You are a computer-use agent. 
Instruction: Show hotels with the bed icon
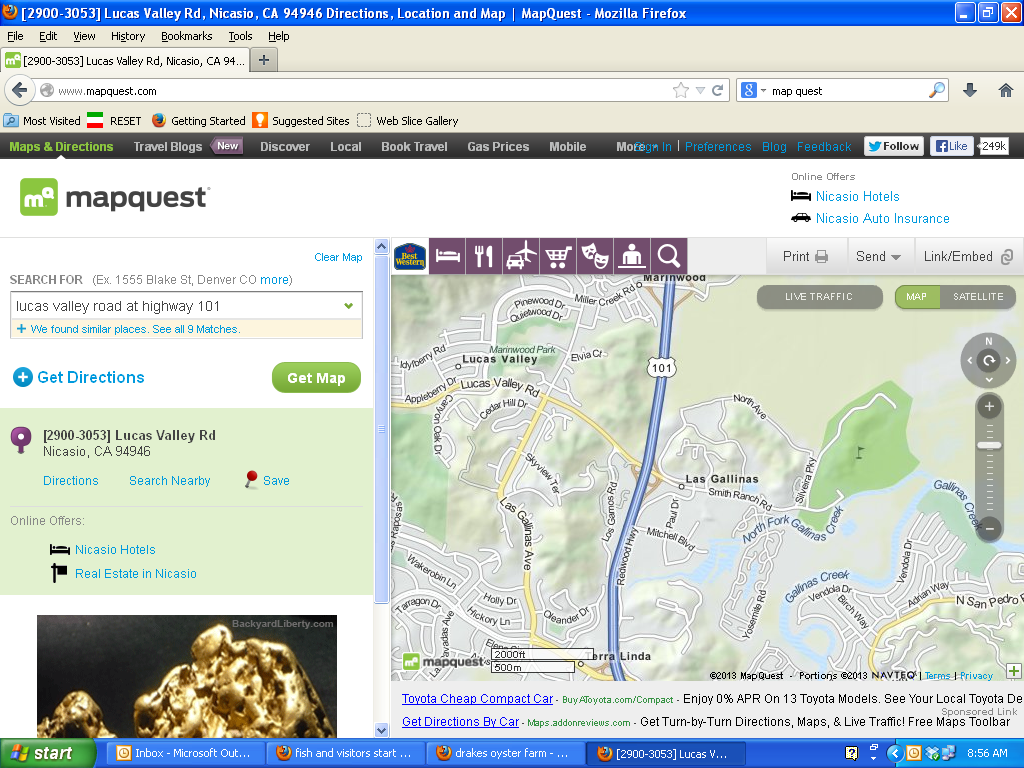point(447,256)
